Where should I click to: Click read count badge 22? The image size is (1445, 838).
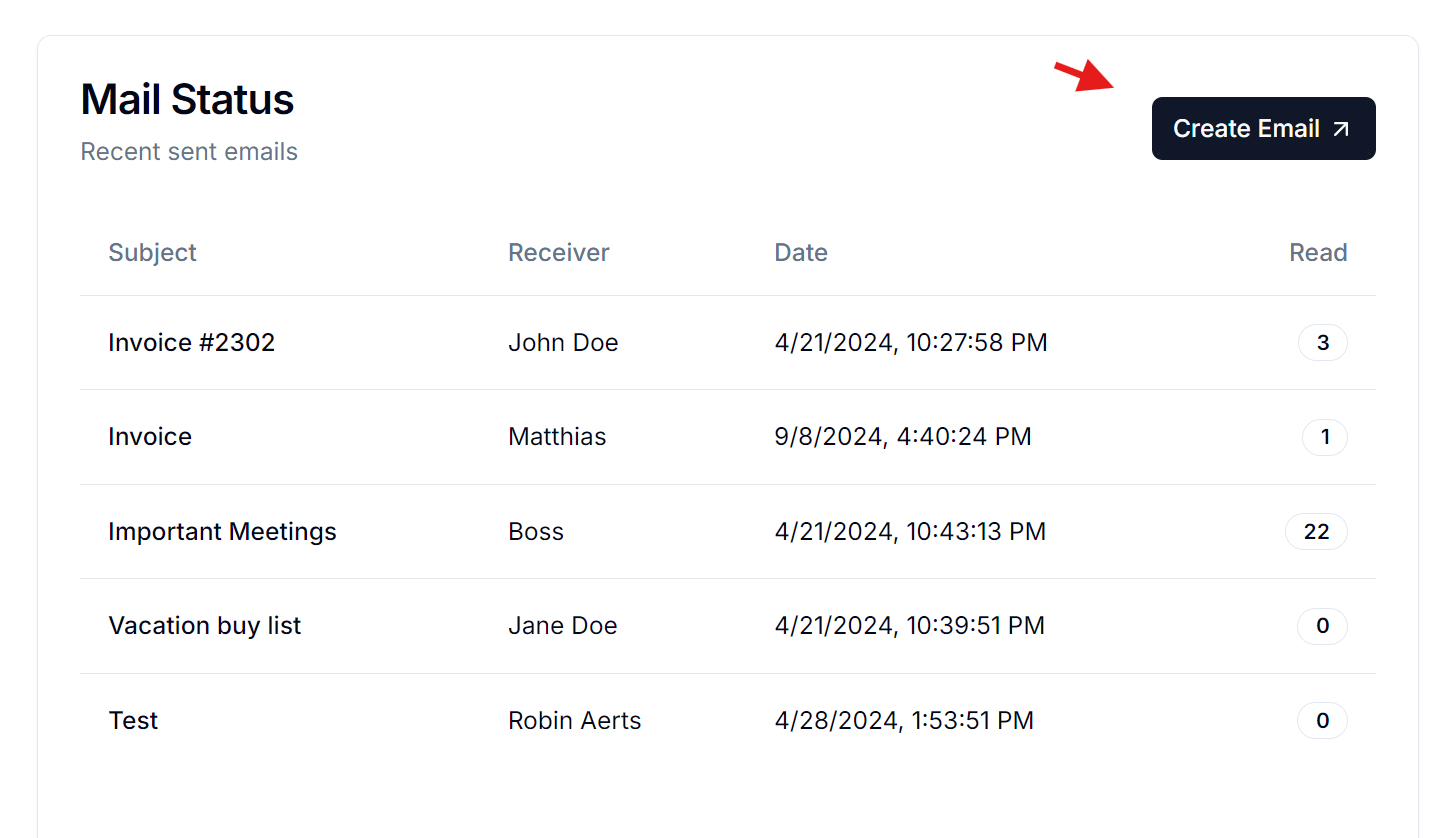pyautogui.click(x=1316, y=532)
